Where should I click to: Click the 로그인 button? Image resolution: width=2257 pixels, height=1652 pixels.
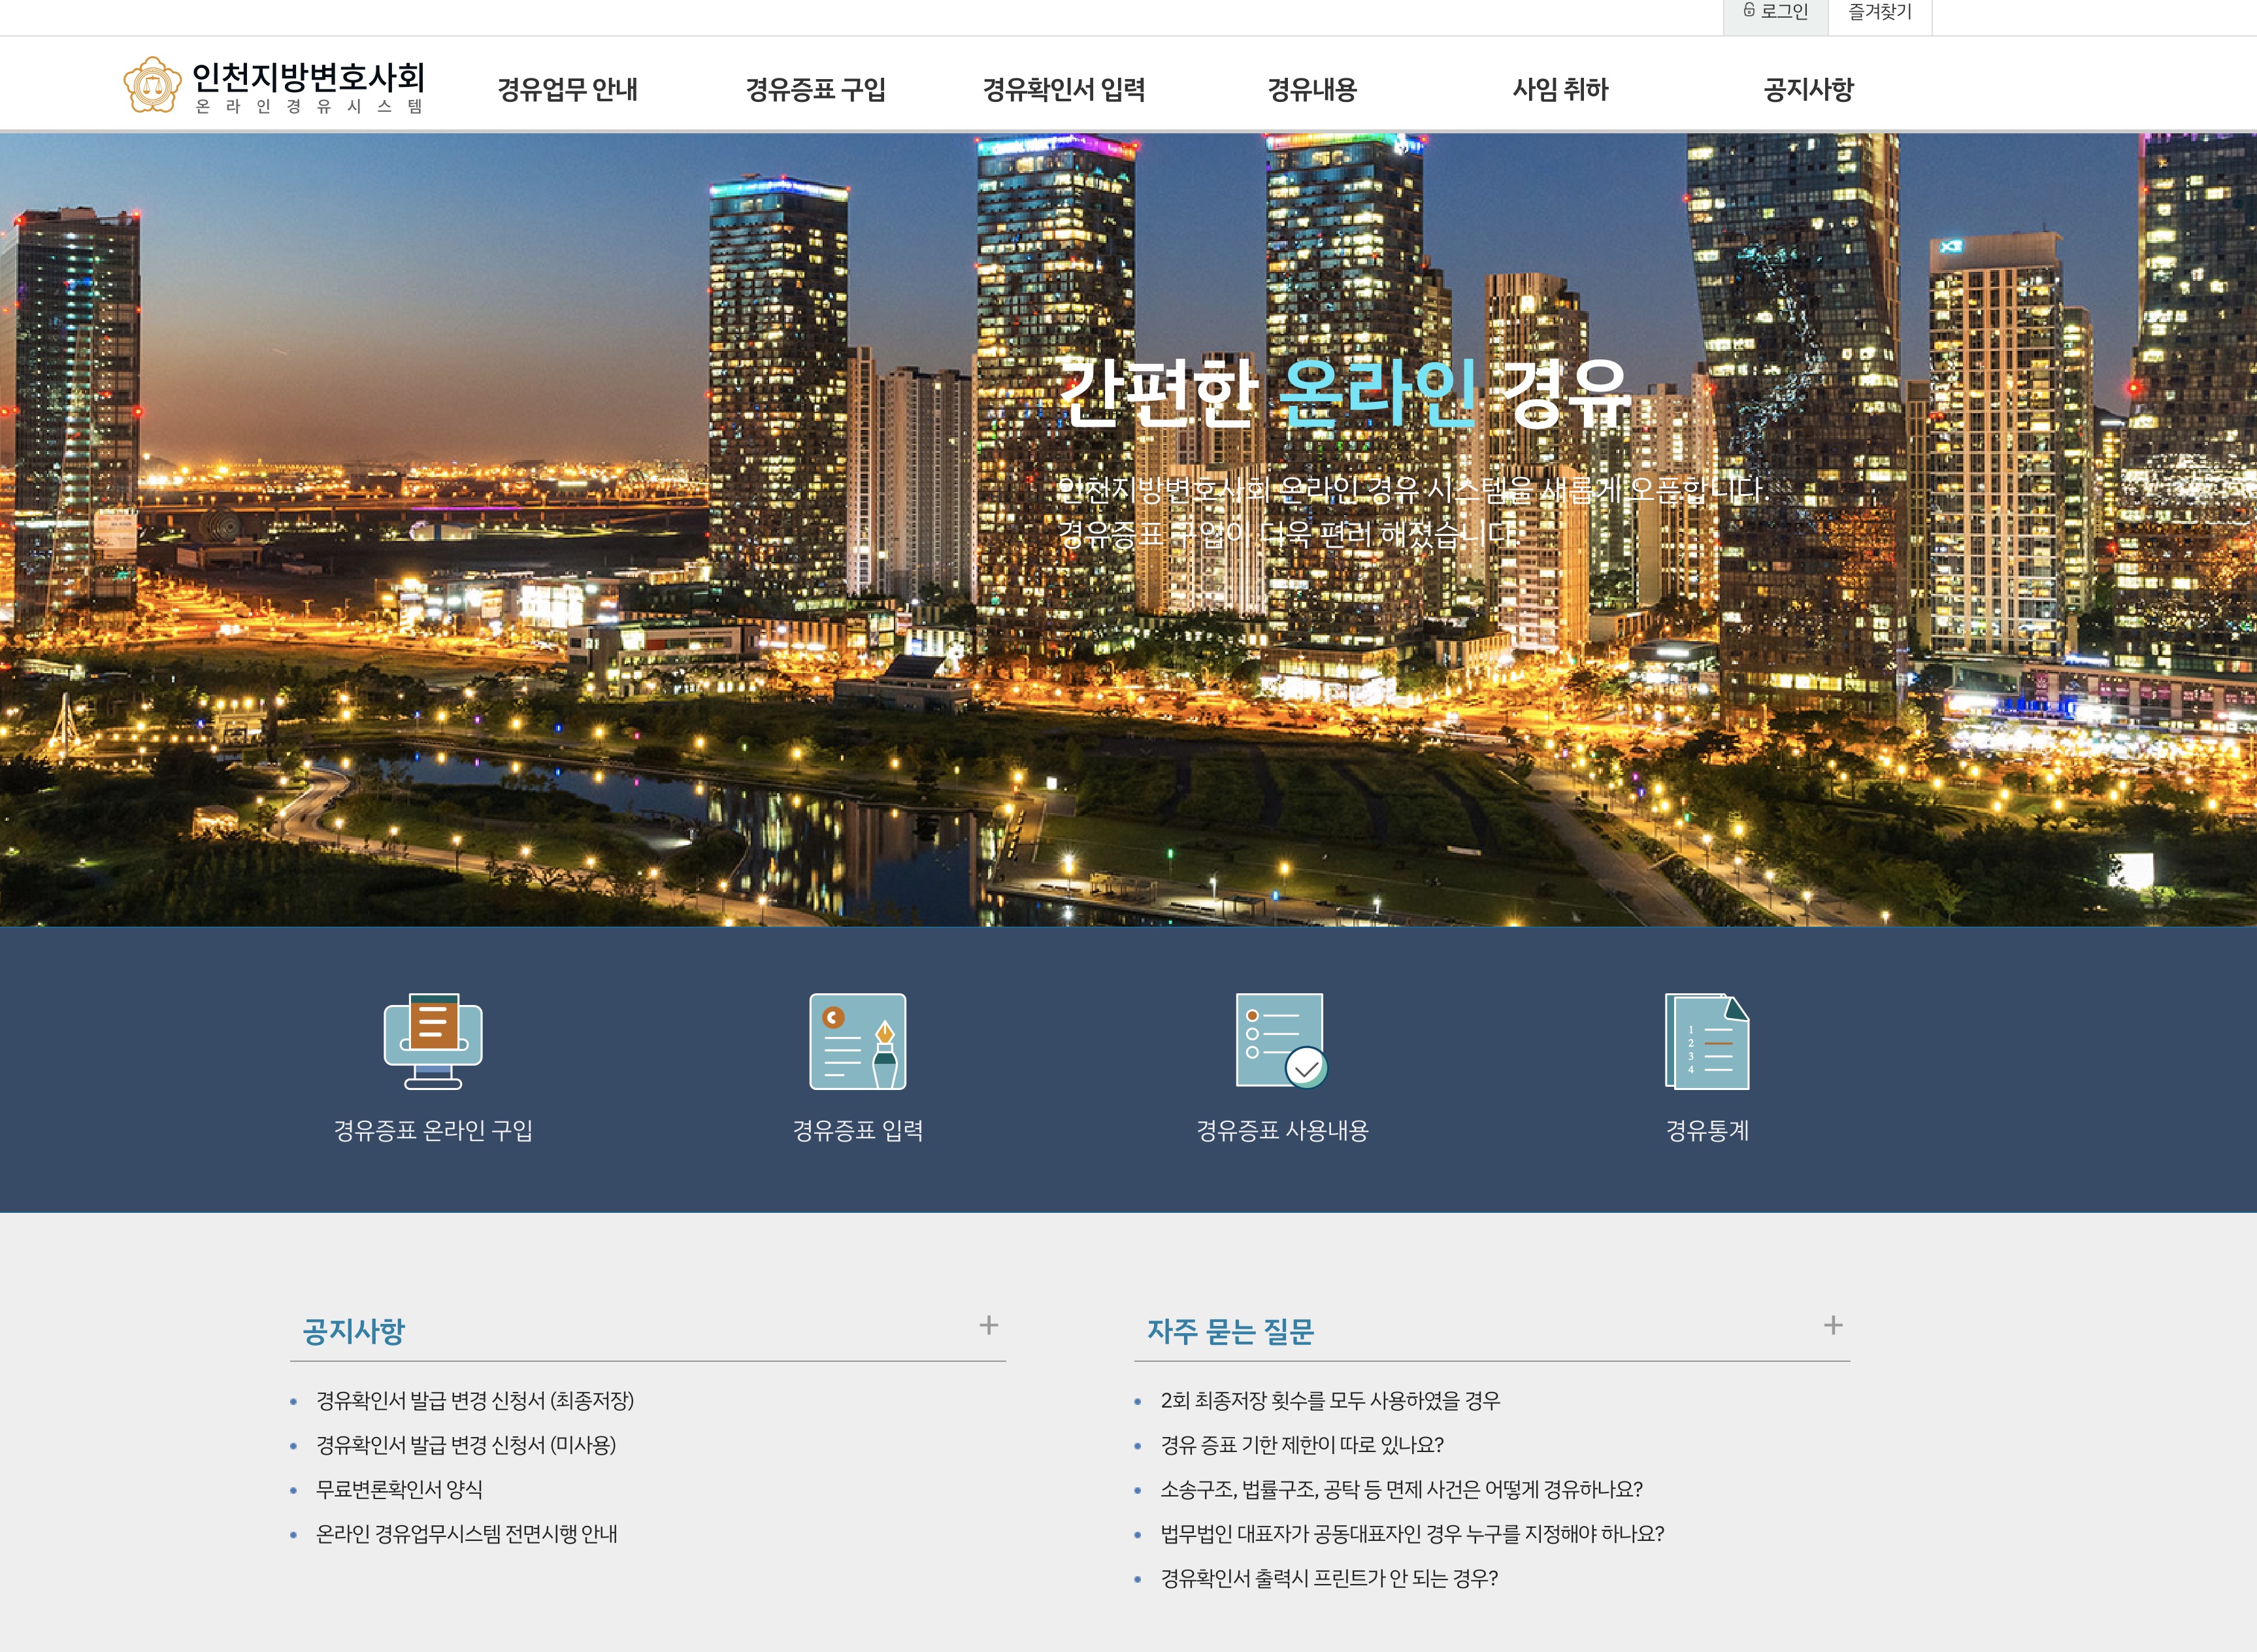point(1776,12)
